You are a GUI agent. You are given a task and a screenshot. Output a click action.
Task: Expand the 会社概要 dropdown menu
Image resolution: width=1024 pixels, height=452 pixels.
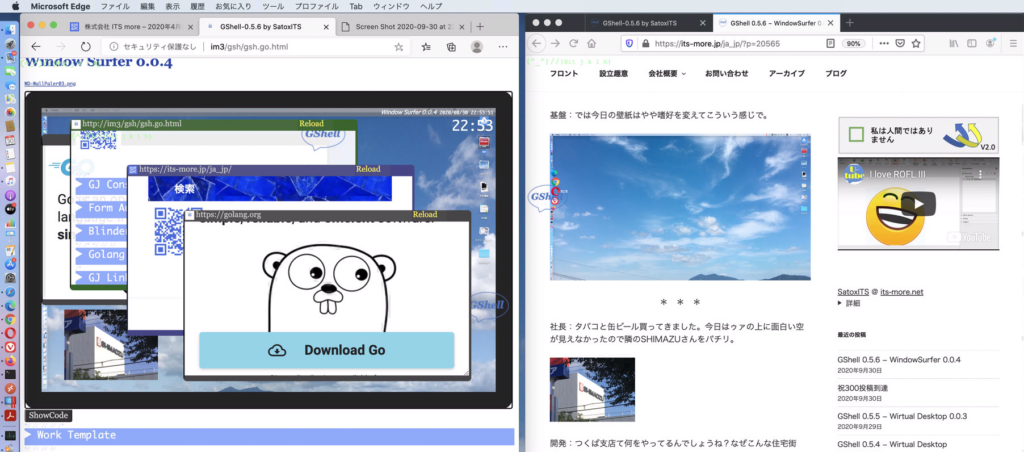click(x=668, y=73)
